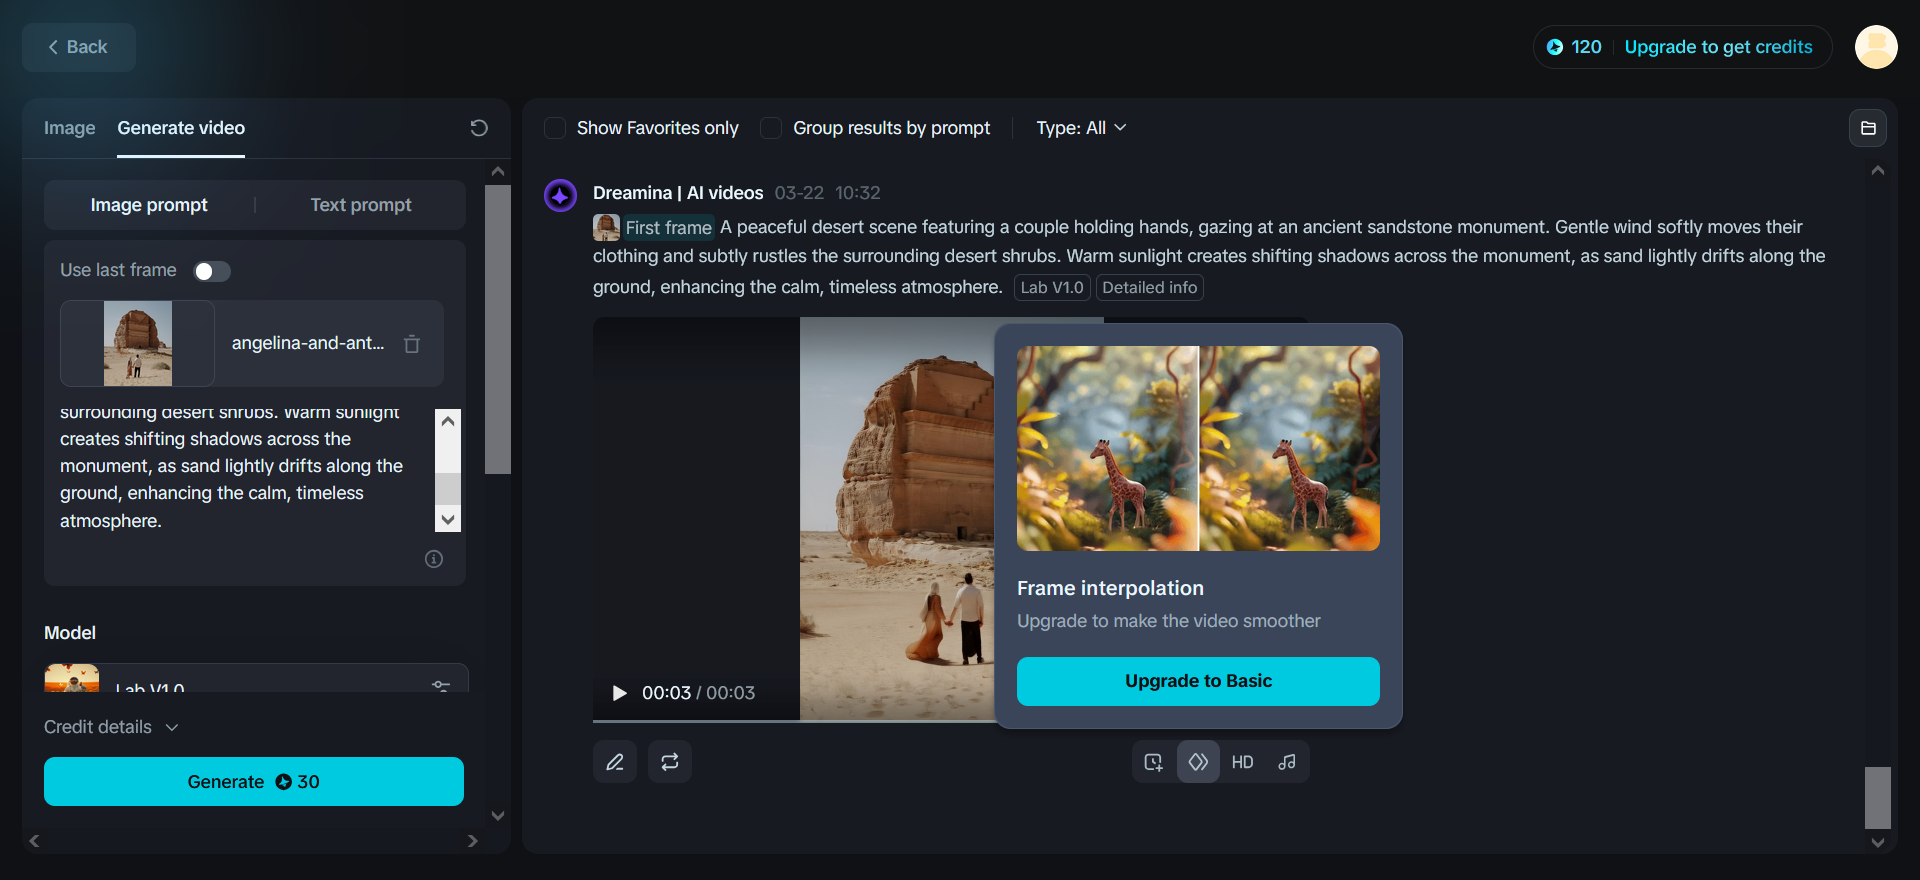This screenshot has height=880, width=1920.
Task: Open the Type: All dropdown
Action: [1081, 128]
